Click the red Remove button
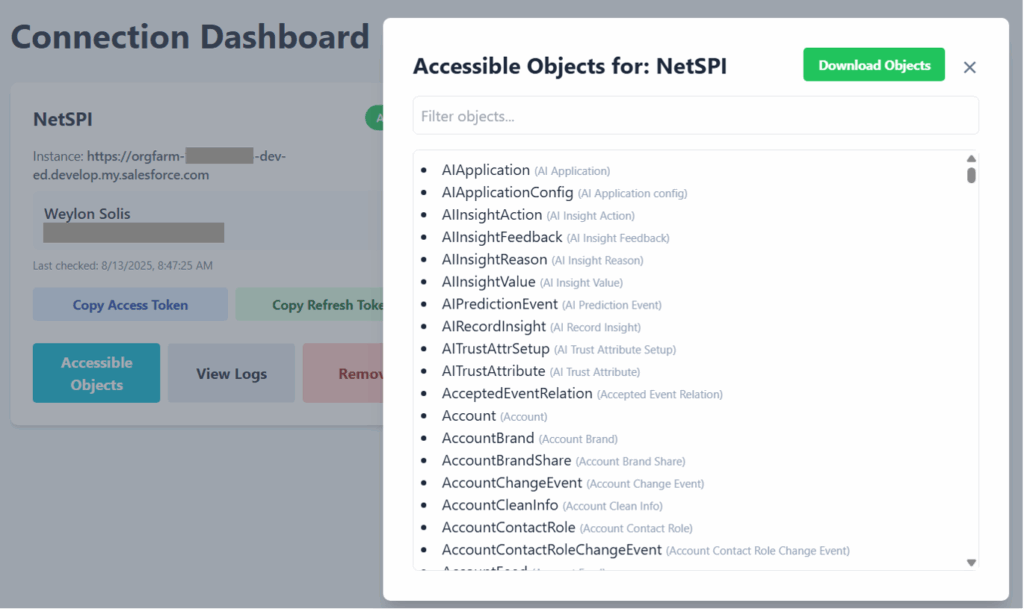Viewport: 1024px width, 609px height. [x=343, y=373]
